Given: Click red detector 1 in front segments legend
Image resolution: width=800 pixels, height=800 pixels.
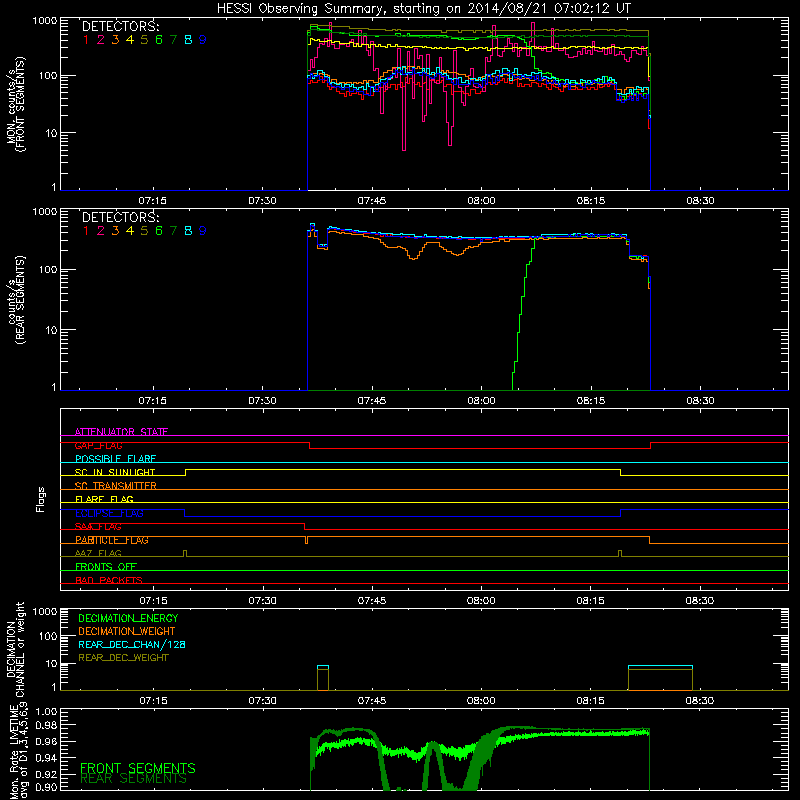Looking at the screenshot, I should (x=86, y=40).
